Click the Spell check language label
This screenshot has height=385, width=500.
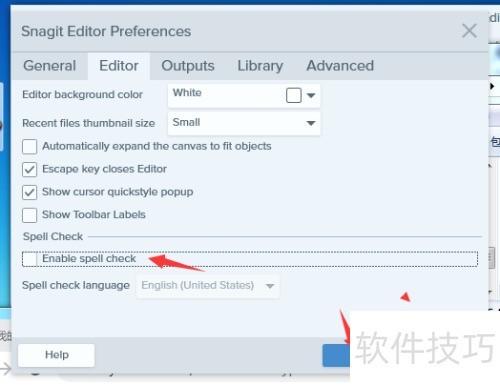point(76,286)
